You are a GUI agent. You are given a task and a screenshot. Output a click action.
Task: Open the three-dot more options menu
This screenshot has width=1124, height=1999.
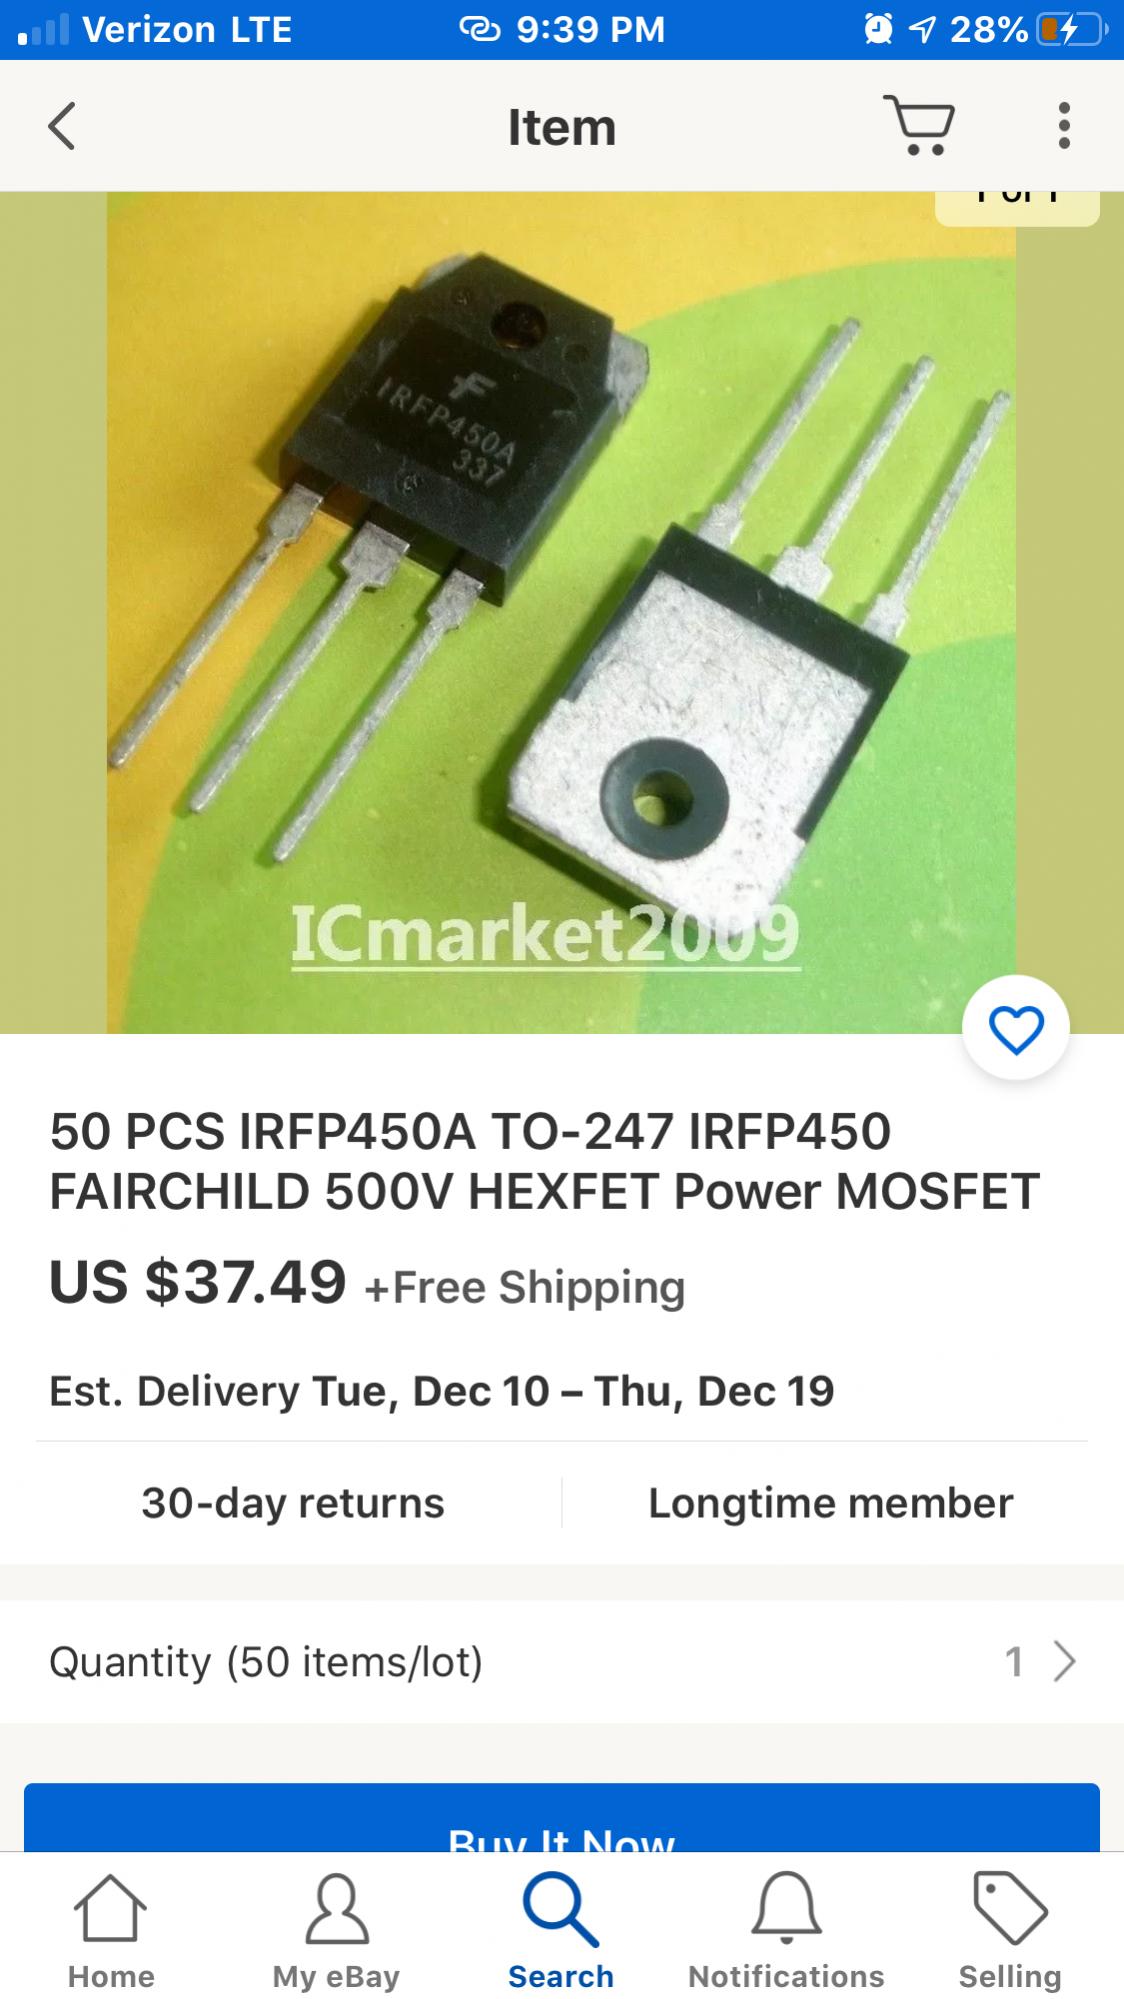point(1064,126)
